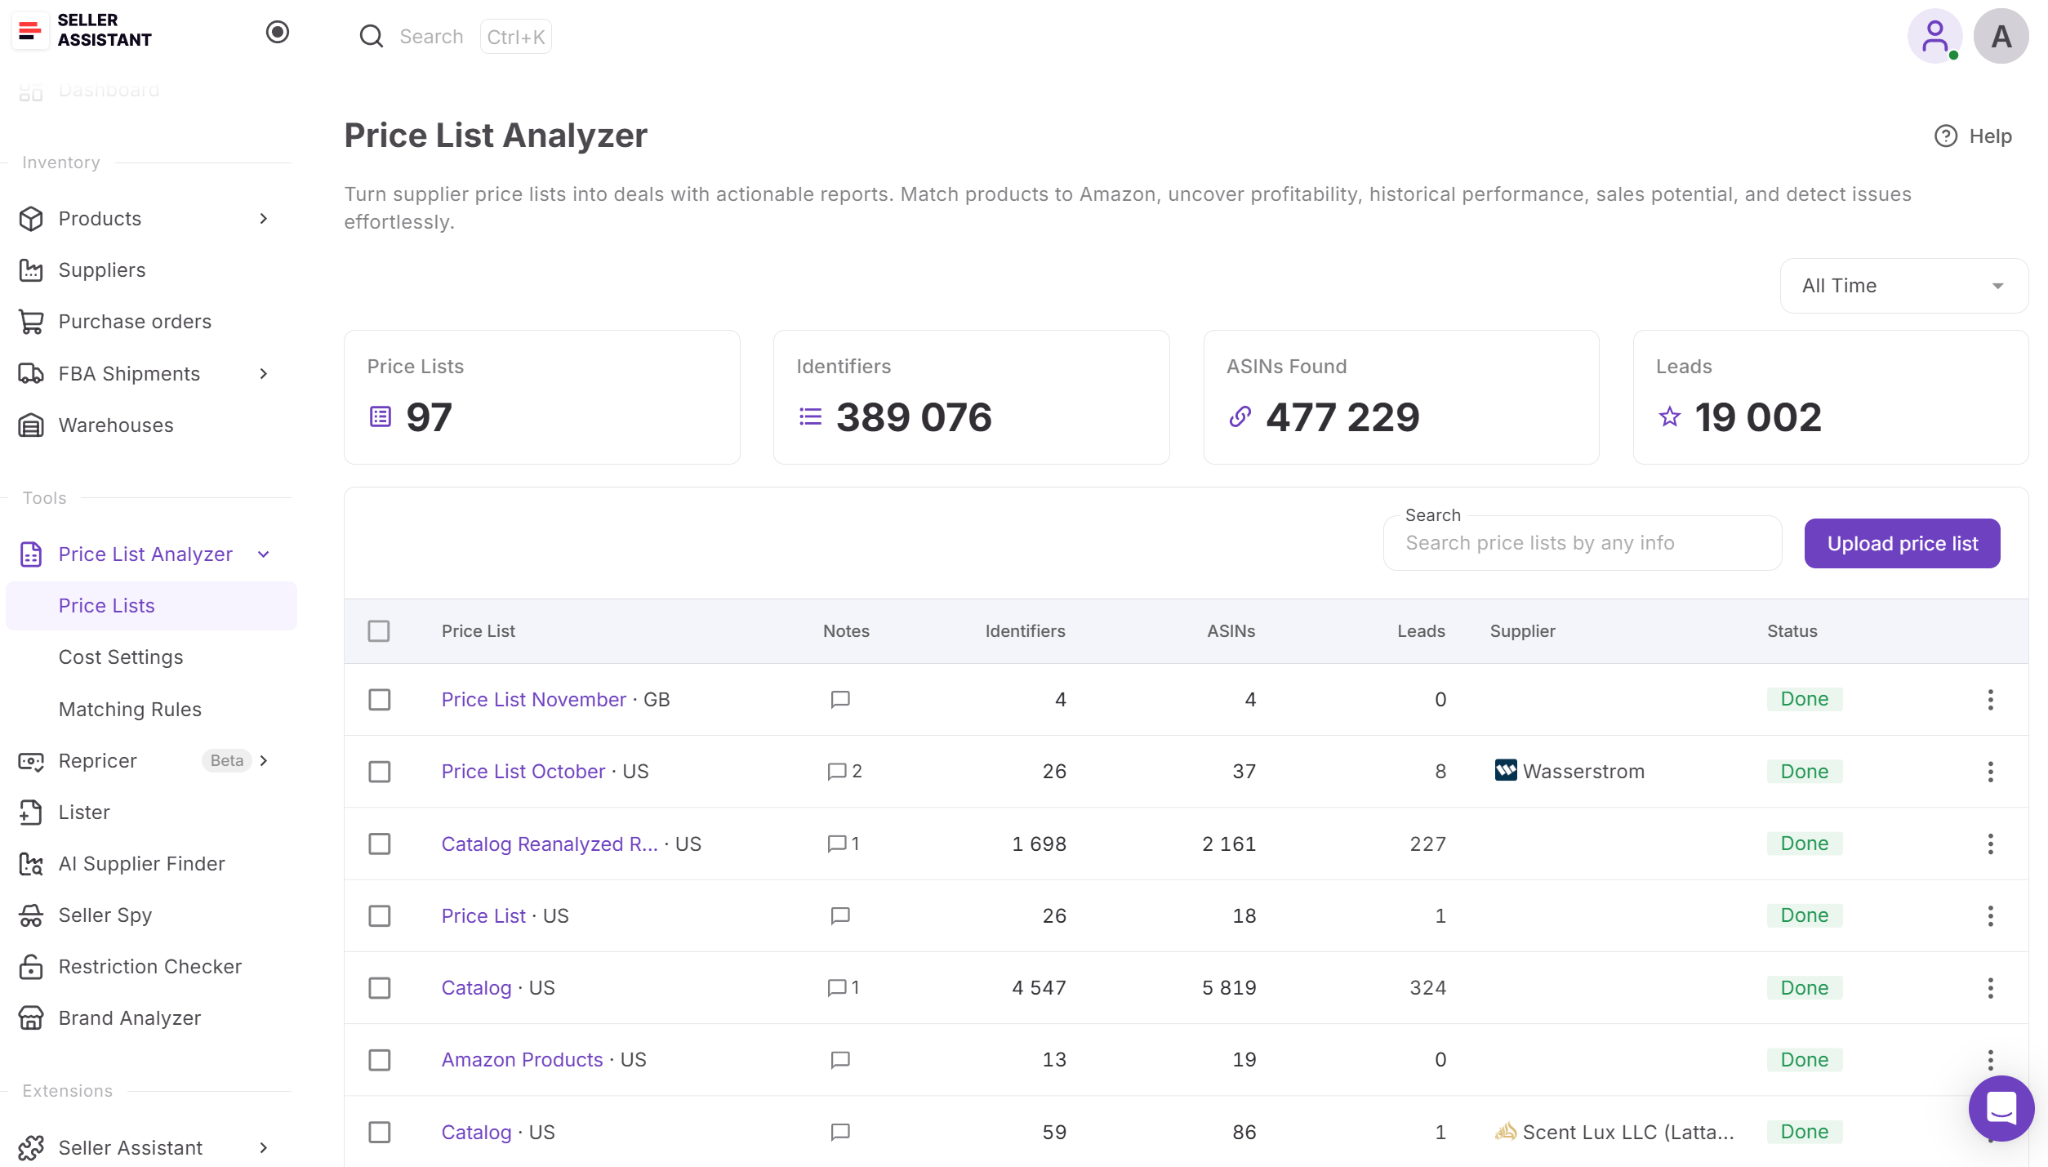Image resolution: width=2048 pixels, height=1167 pixels.
Task: Click the Restriction Checker lock icon
Action: pos(31,967)
